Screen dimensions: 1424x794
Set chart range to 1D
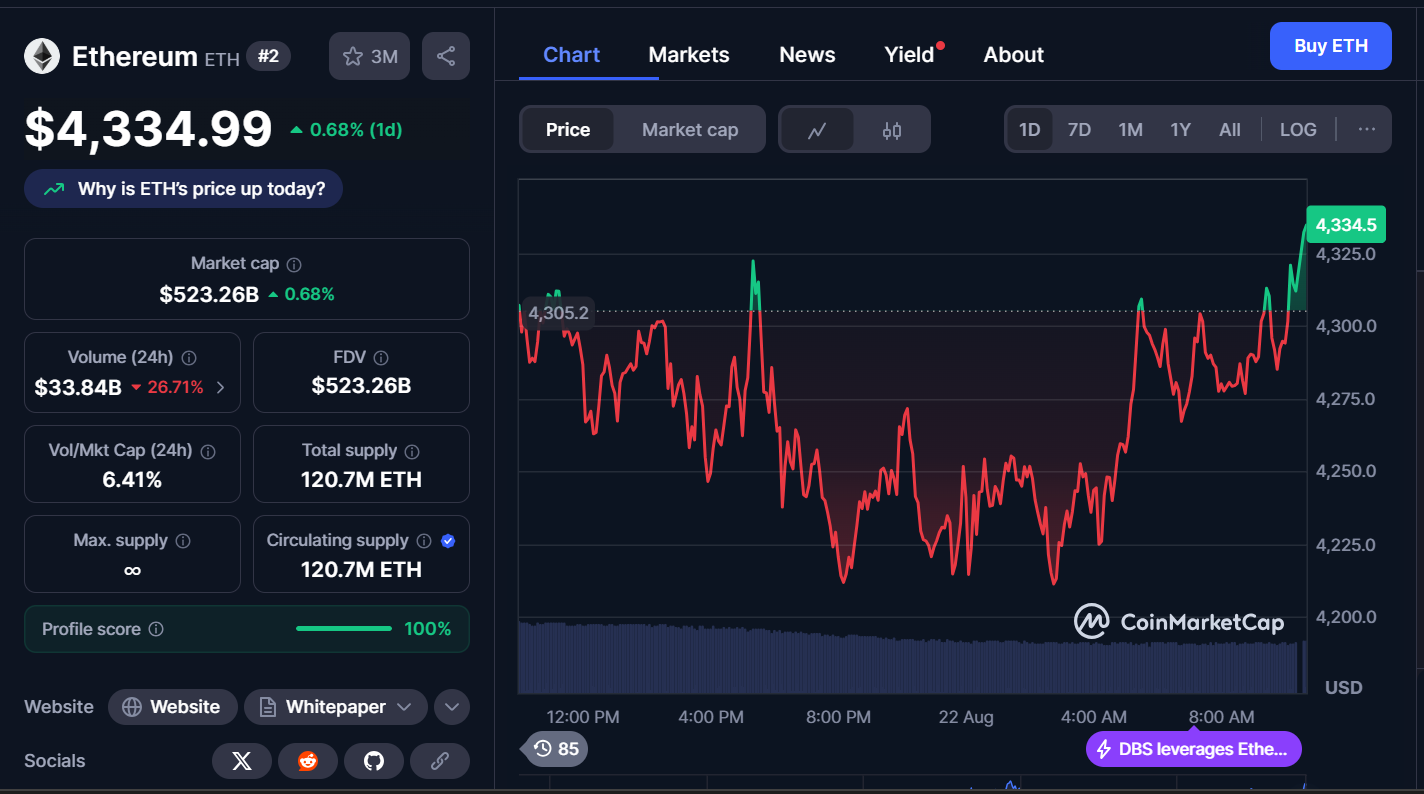point(1029,130)
